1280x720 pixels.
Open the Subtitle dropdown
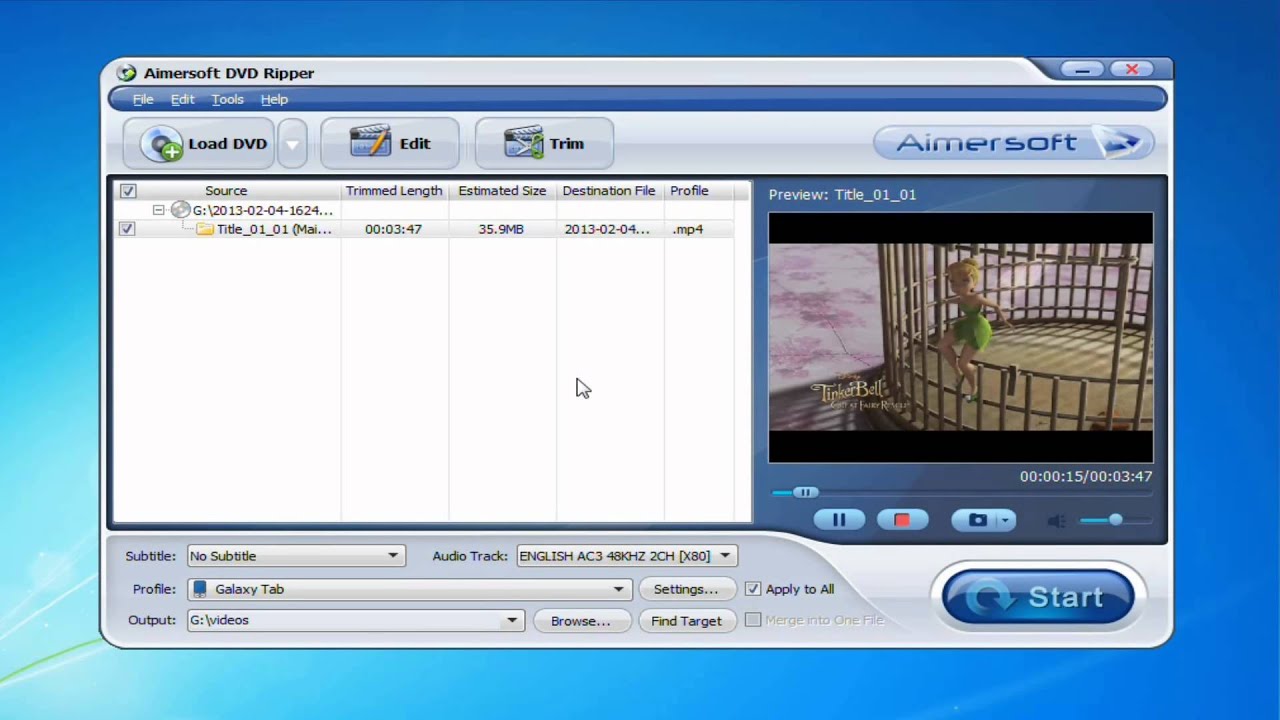295,556
